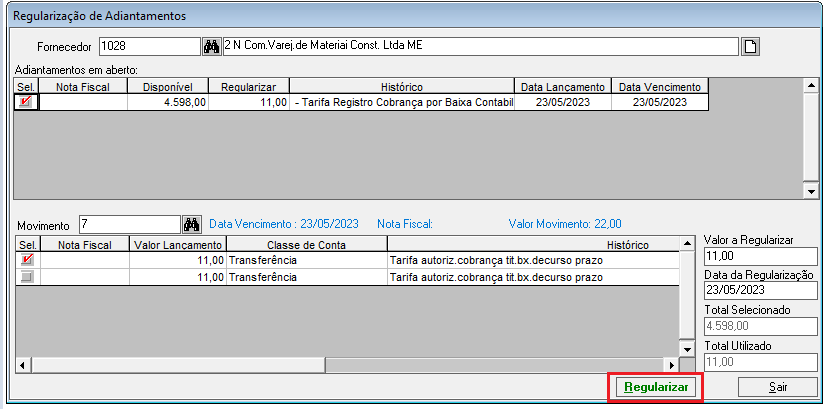Click the Valor a Regularizar field

tap(761, 256)
